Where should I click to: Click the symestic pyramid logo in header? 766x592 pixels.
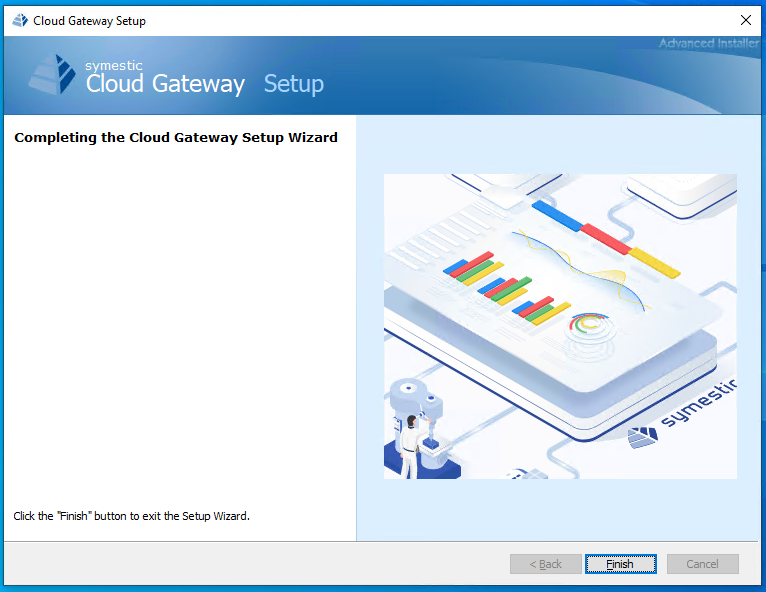click(x=52, y=73)
